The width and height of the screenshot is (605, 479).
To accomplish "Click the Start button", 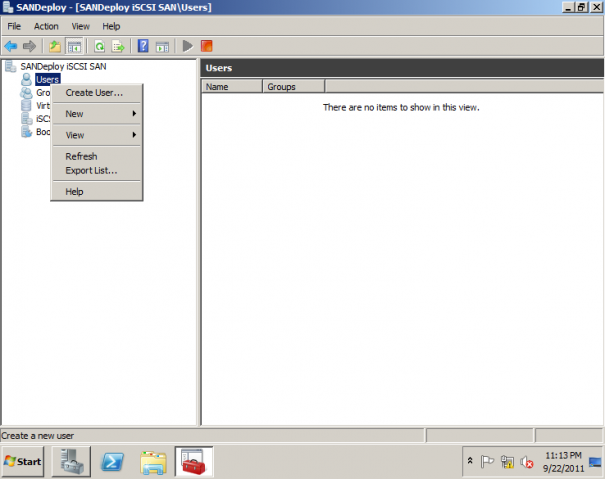I will [x=23, y=462].
